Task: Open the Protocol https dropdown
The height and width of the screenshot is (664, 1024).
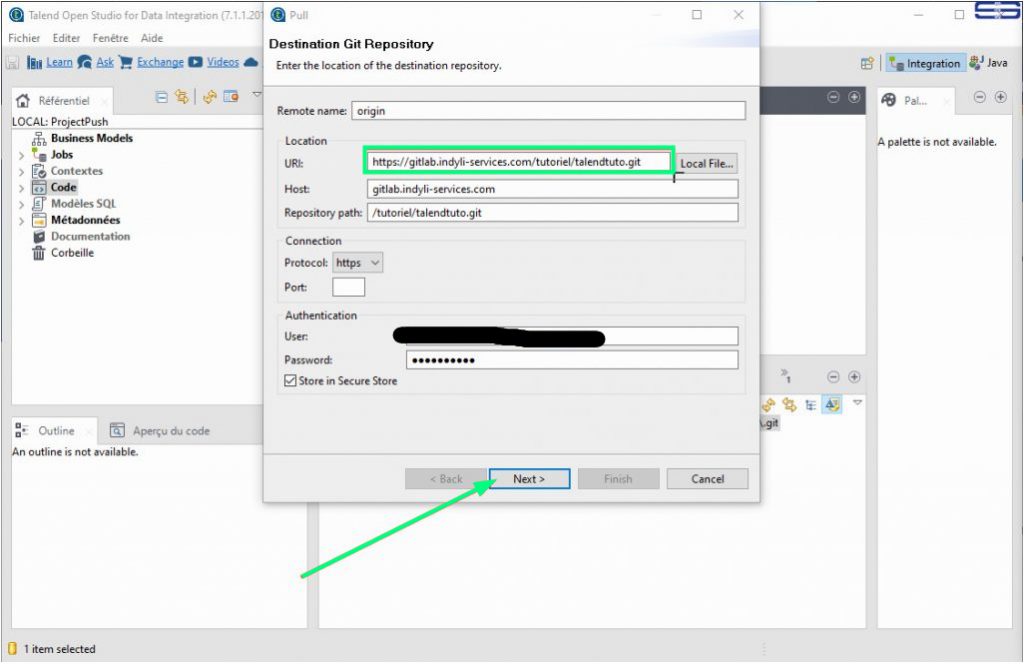Action: pos(358,263)
